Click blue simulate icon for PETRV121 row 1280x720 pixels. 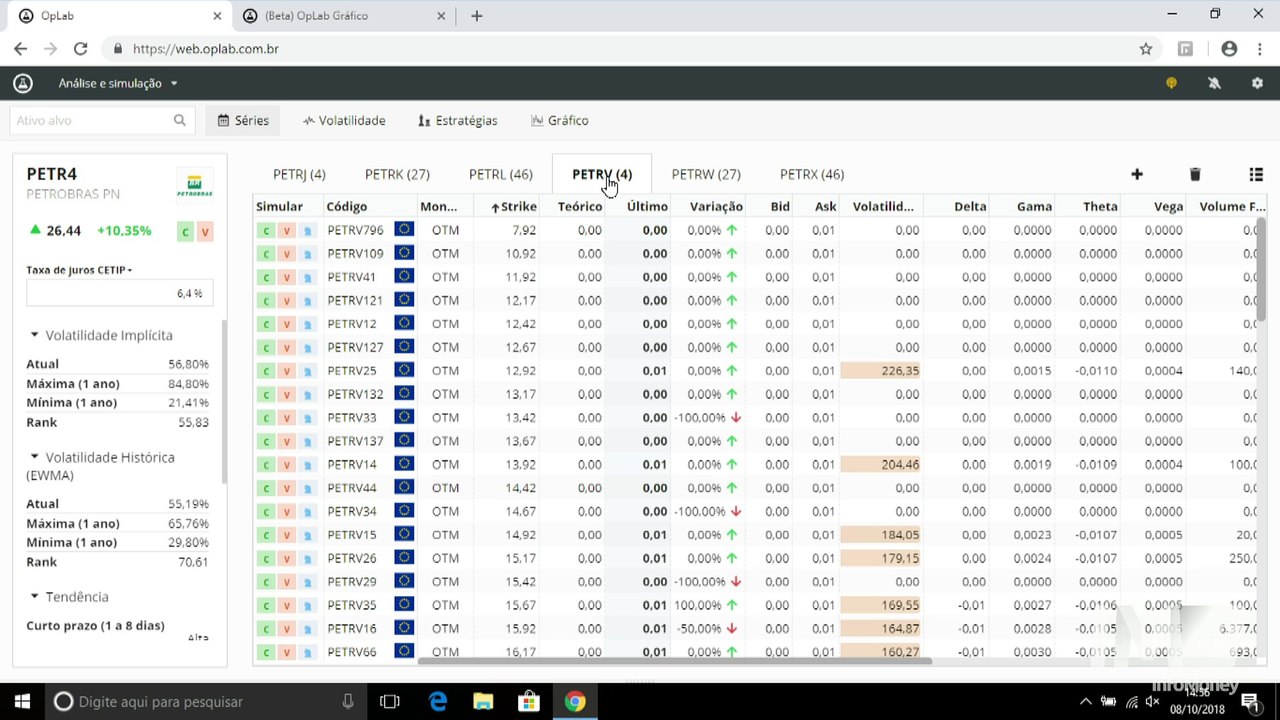[x=308, y=301]
